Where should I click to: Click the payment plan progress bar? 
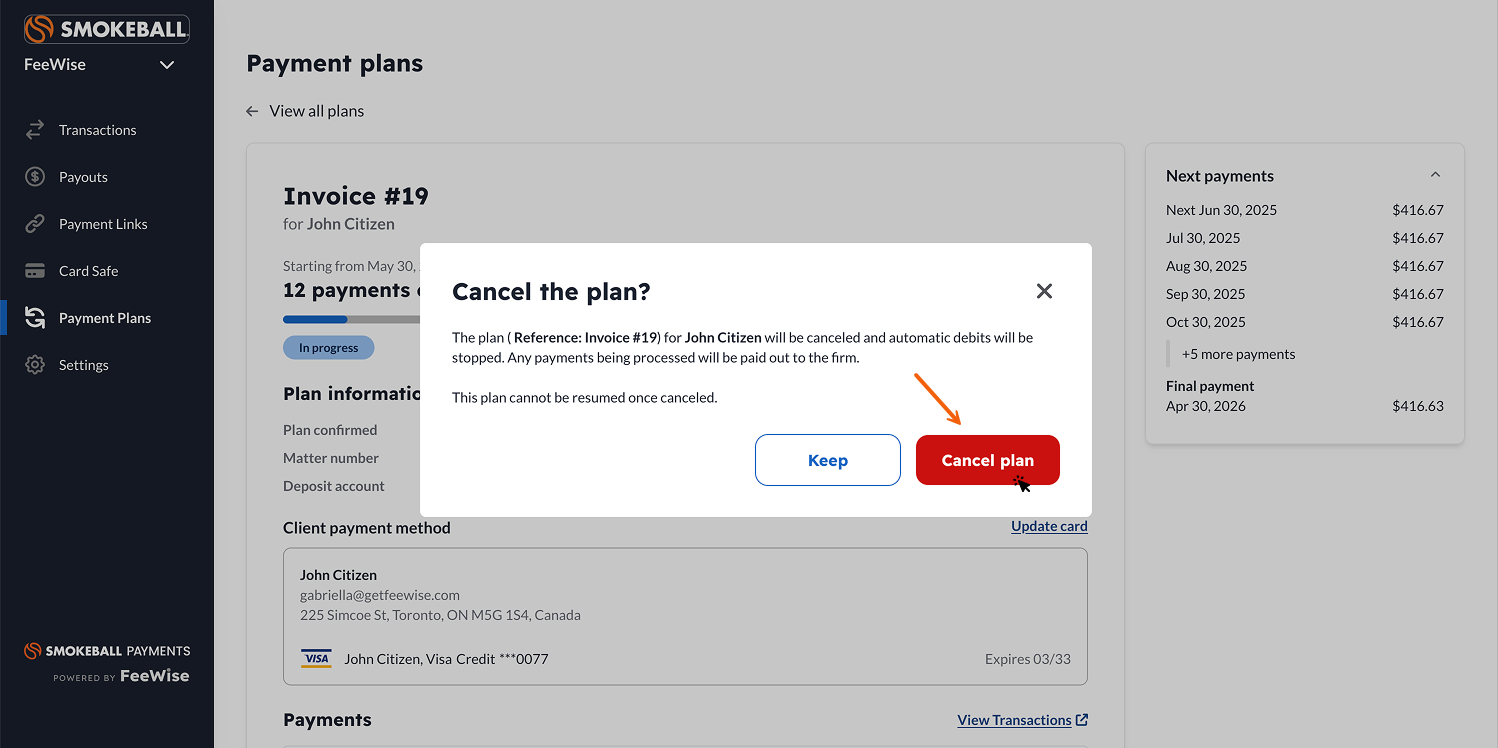coord(352,320)
